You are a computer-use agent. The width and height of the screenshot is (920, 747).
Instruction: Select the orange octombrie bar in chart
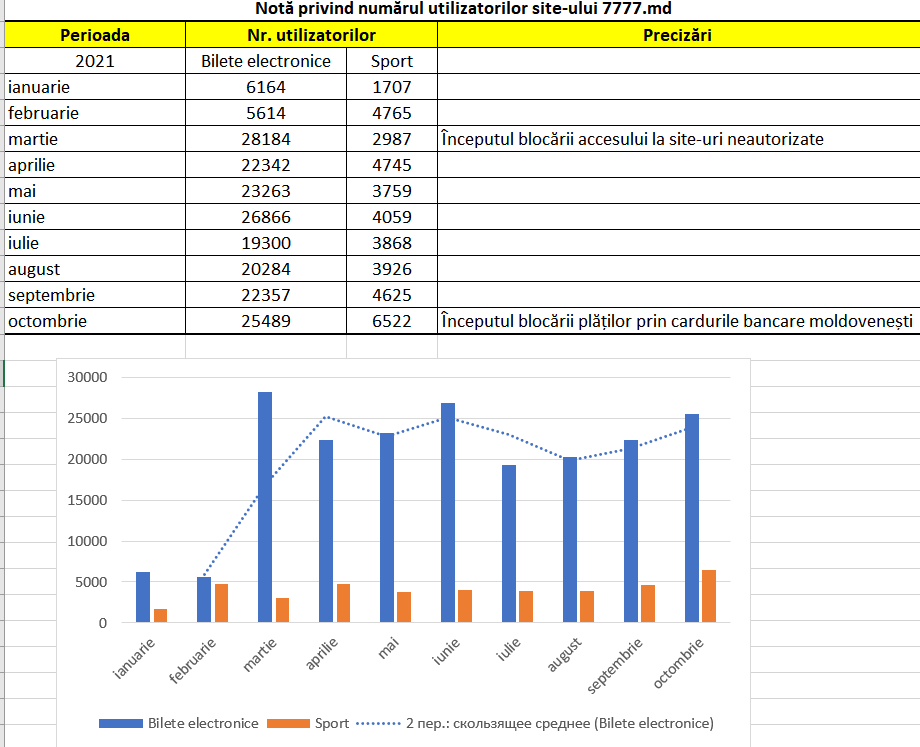click(710, 597)
